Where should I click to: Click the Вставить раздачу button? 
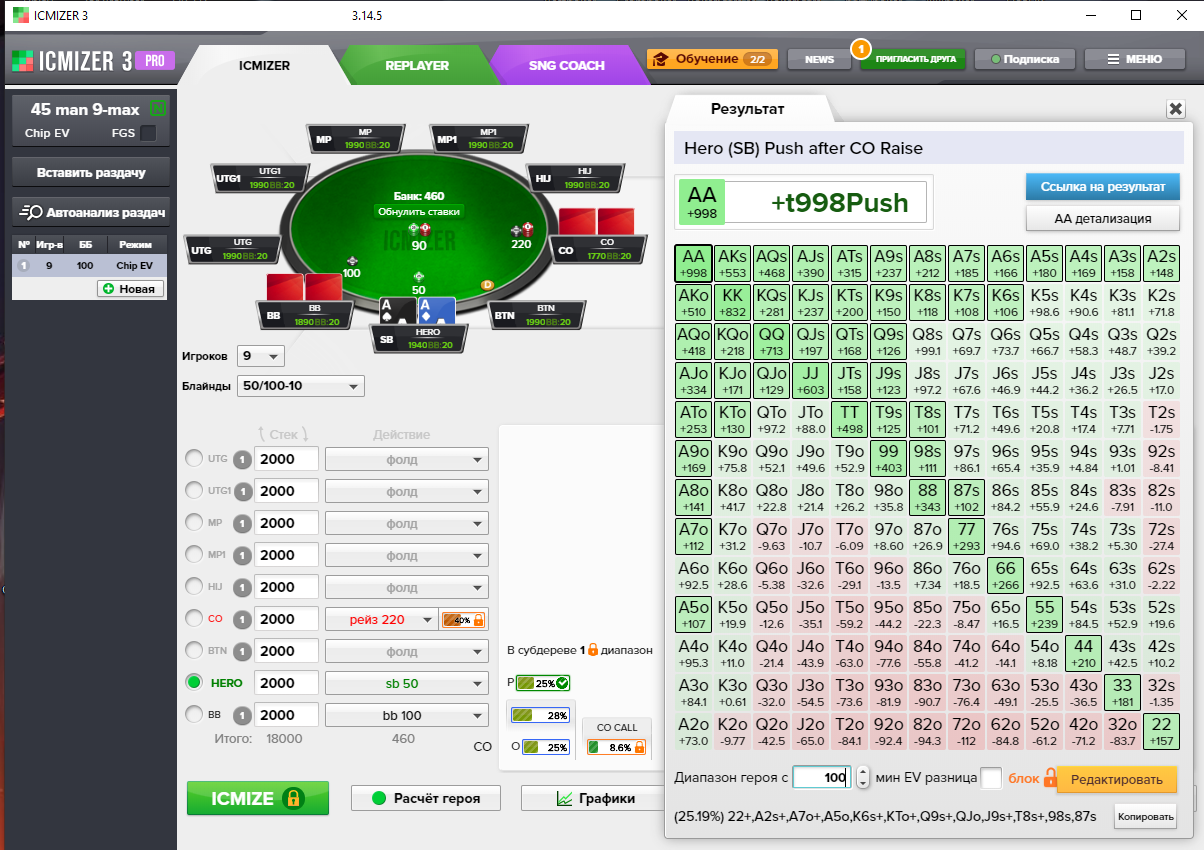click(91, 173)
